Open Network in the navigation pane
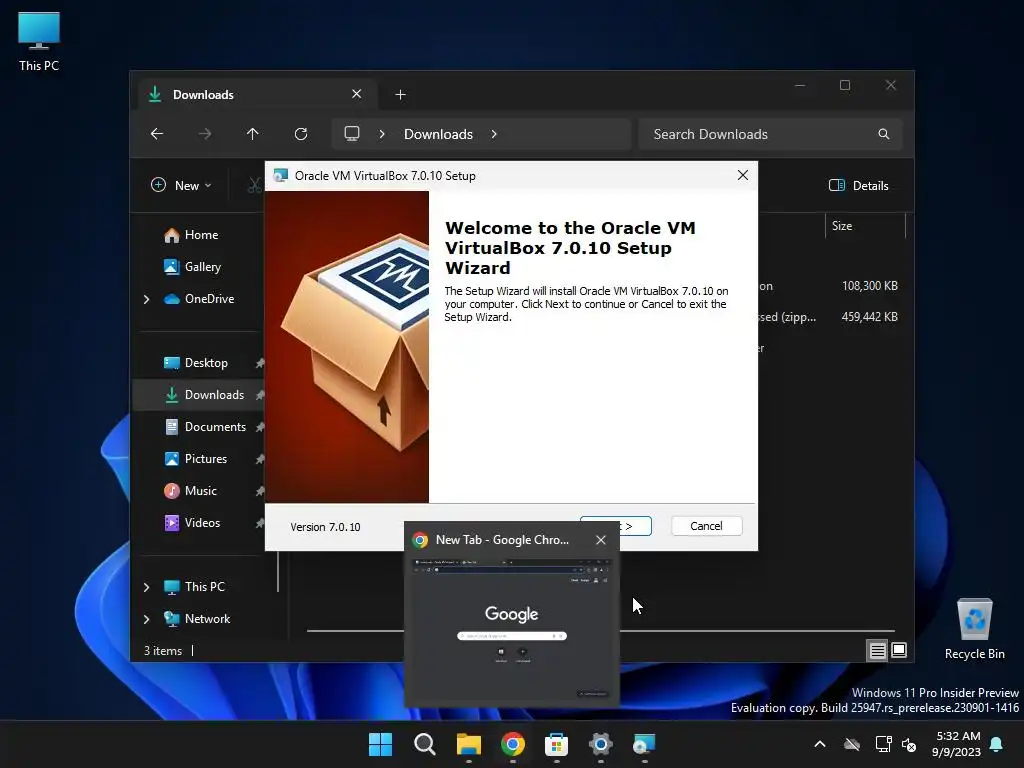The height and width of the screenshot is (768, 1024). click(207, 618)
